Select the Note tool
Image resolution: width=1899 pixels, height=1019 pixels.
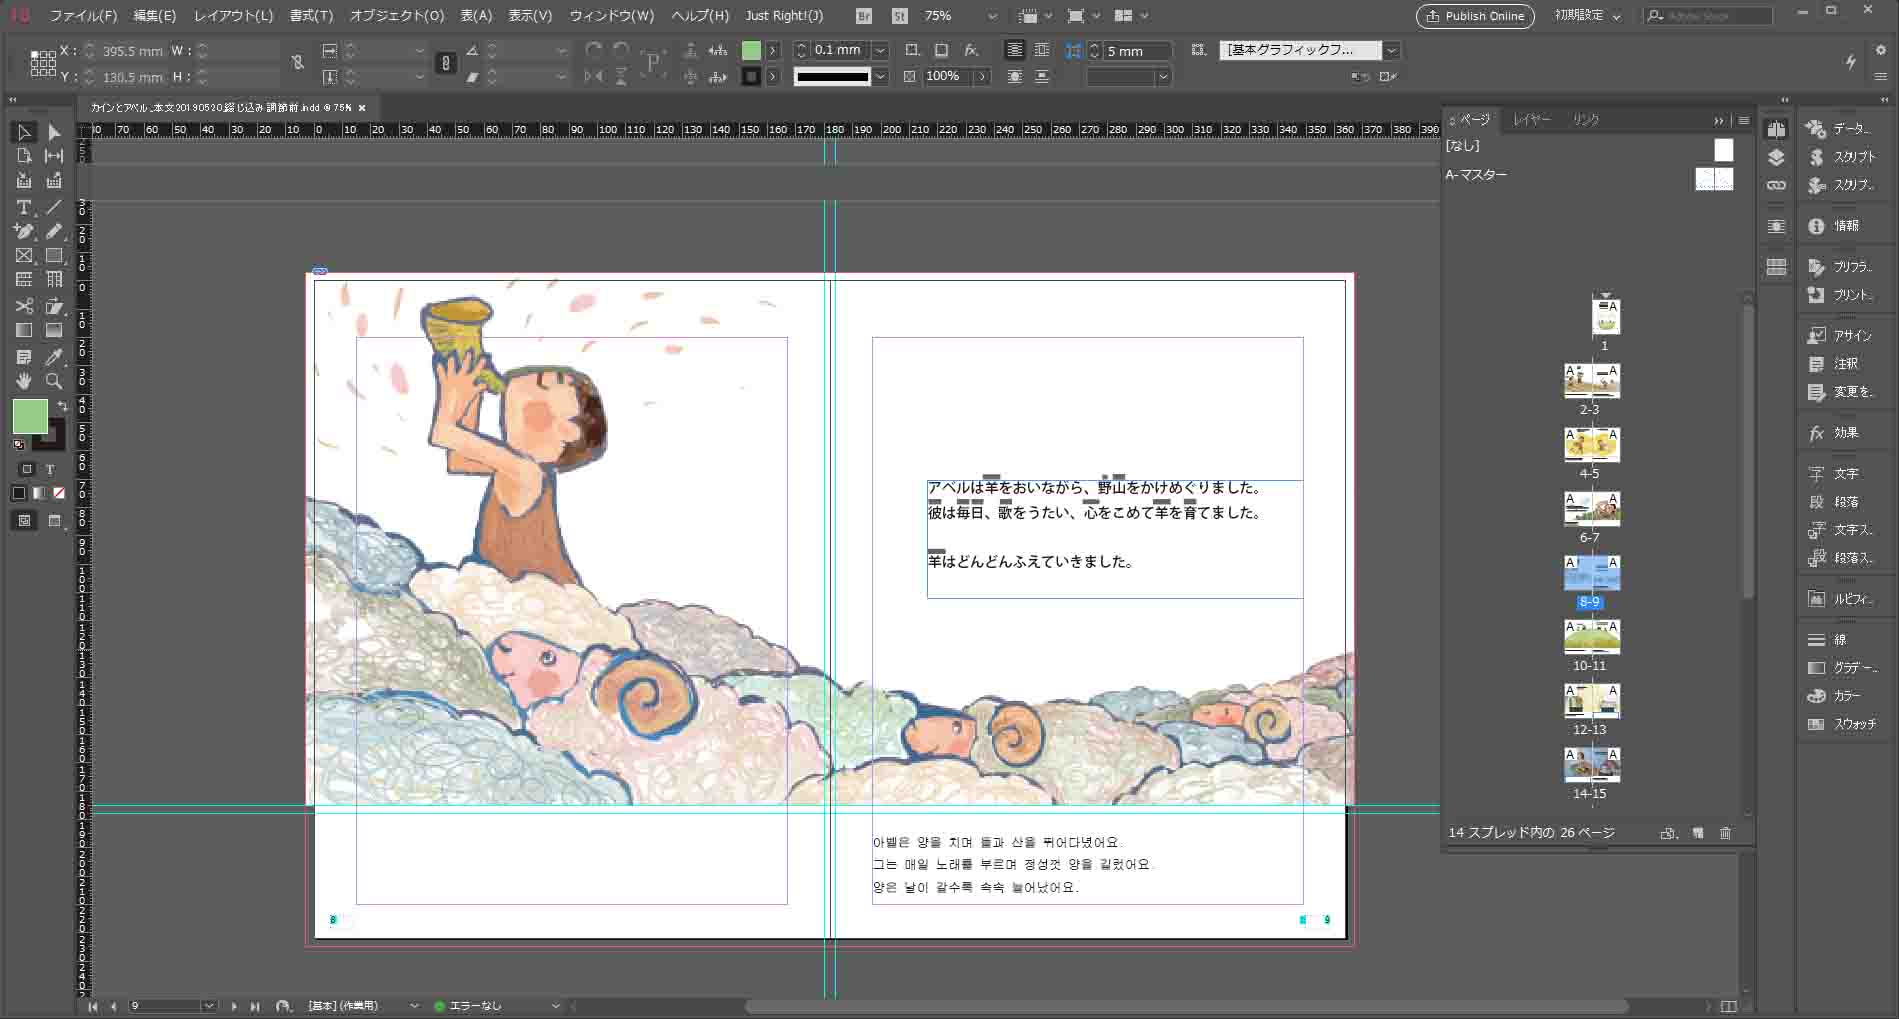pos(25,357)
